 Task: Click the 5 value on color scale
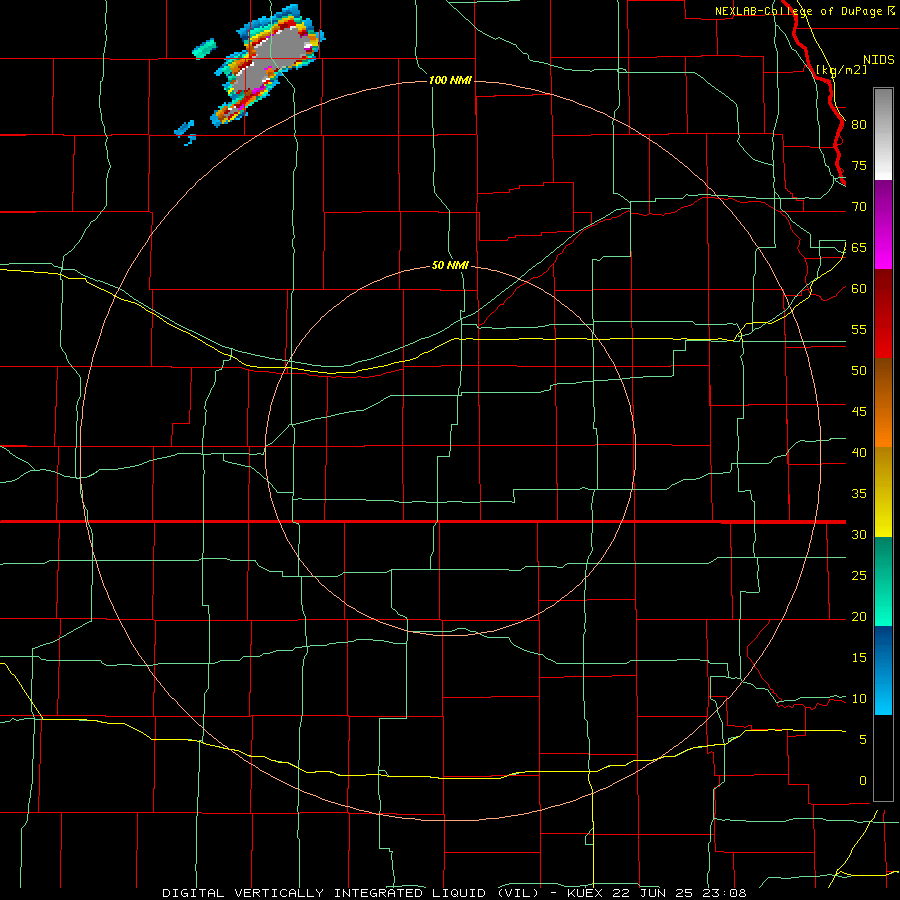863,739
